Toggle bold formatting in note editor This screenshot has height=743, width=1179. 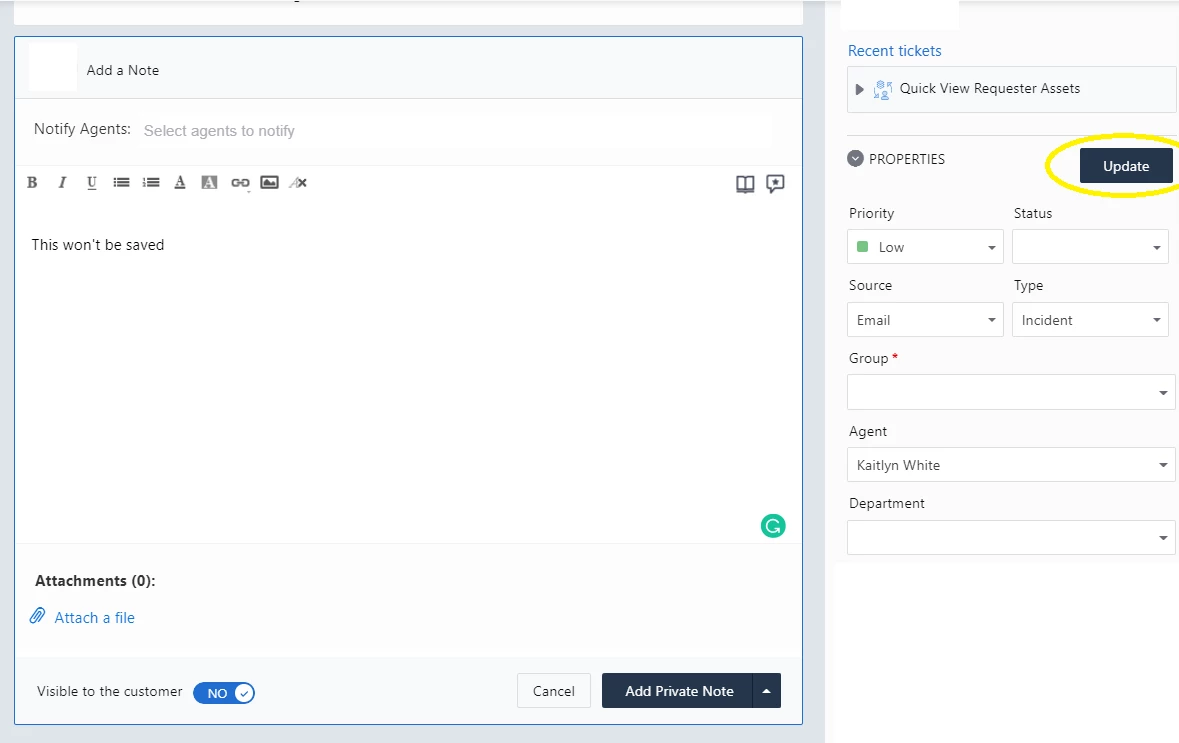tap(32, 183)
